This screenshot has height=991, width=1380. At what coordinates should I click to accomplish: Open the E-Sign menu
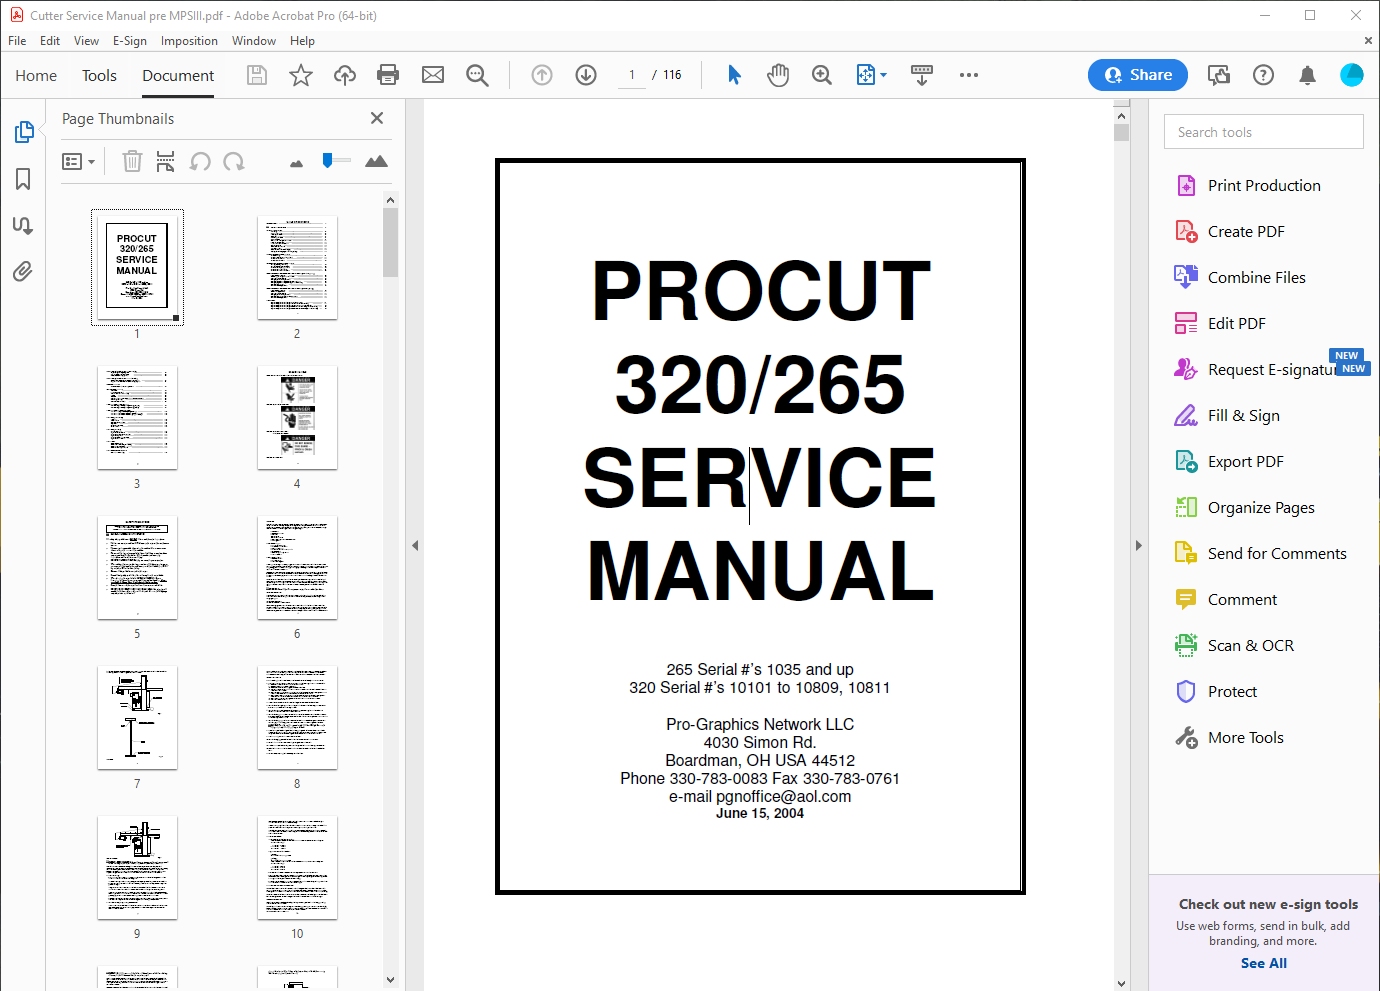point(130,41)
